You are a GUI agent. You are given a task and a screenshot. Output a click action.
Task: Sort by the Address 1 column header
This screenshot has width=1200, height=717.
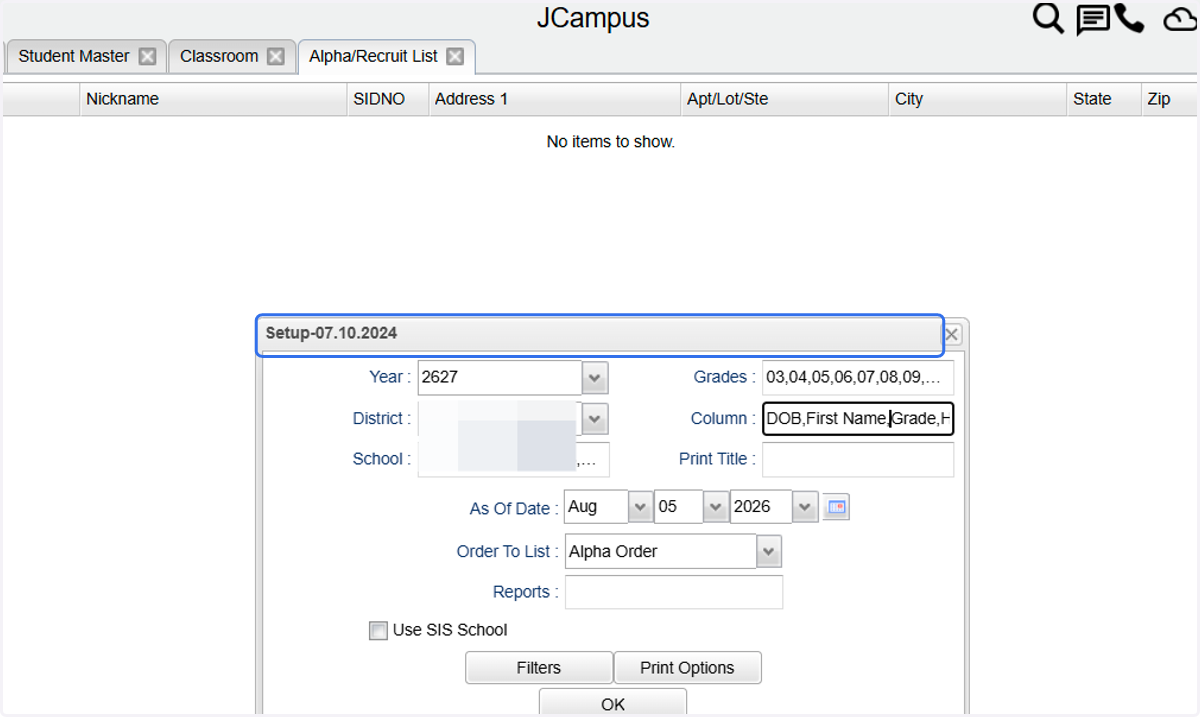[554, 99]
